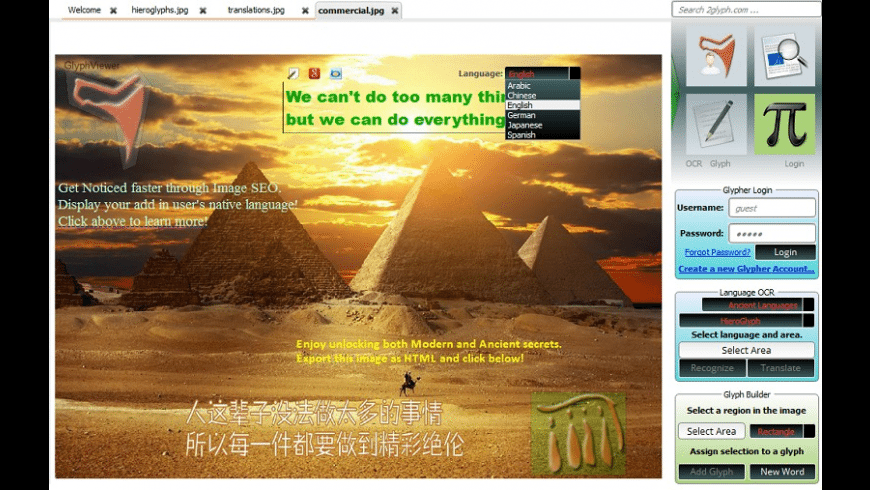Close the translations.jpg tab

pos(305,11)
